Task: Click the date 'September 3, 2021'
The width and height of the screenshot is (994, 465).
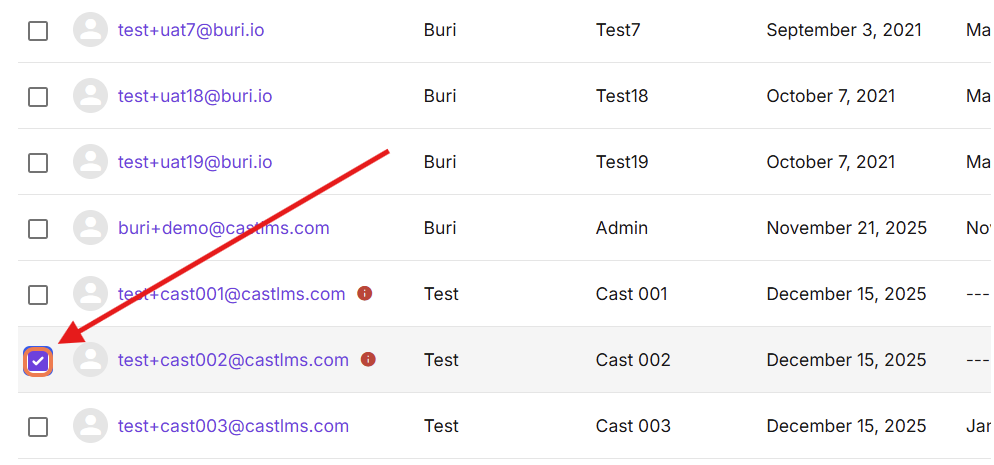Action: click(x=844, y=30)
